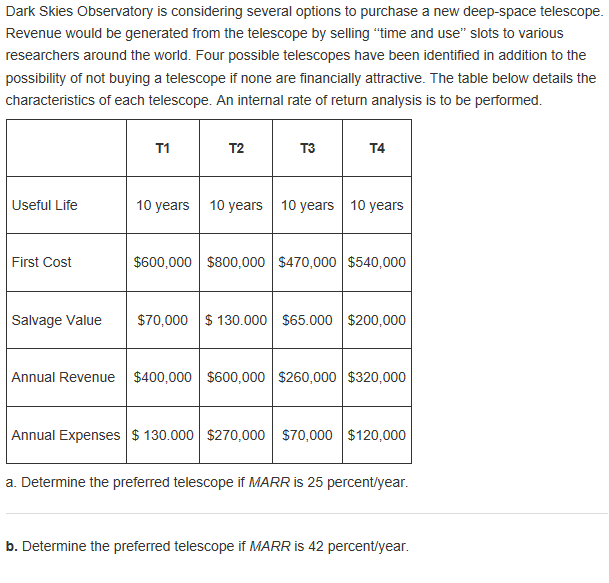Image resolution: width=609 pixels, height=583 pixels.
Task: Select the $470,000 first cost cell
Action: click(307, 262)
